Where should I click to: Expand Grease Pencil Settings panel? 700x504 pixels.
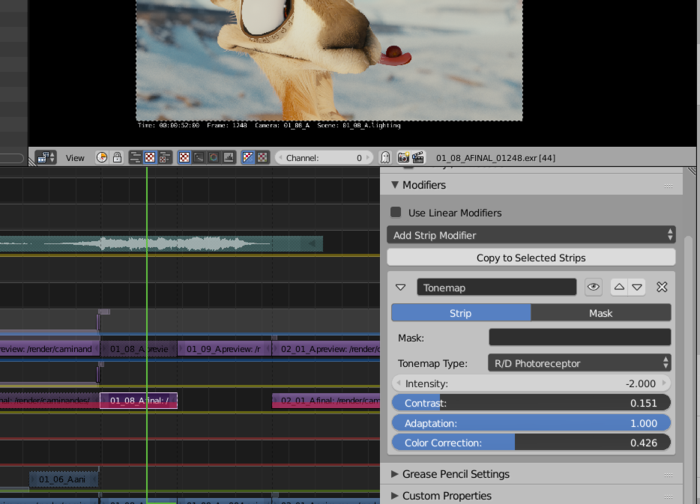point(454,474)
